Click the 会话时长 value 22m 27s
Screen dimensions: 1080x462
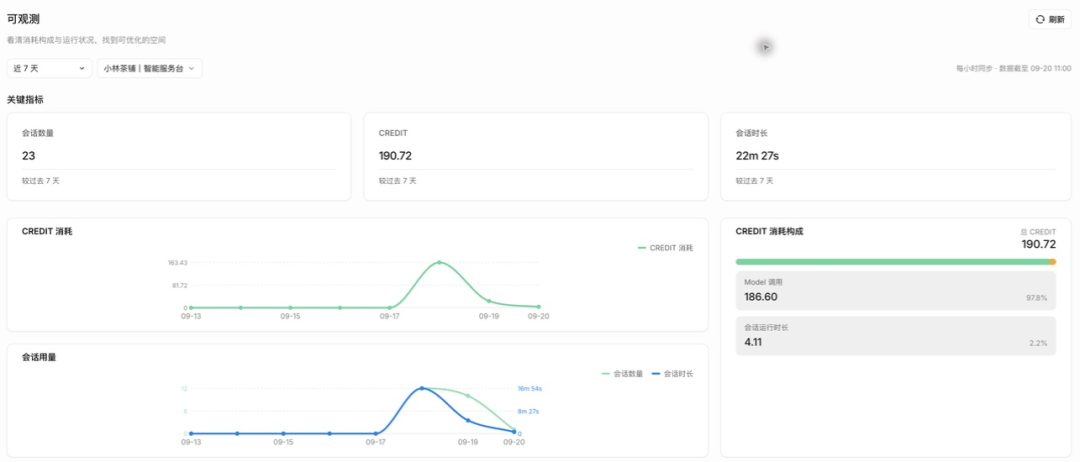[757, 156]
